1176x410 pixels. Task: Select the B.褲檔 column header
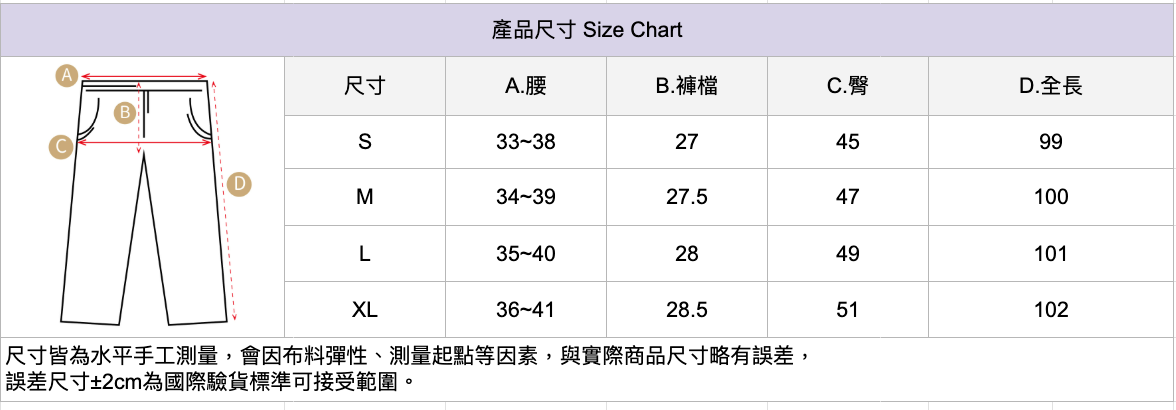pyautogui.click(x=687, y=87)
